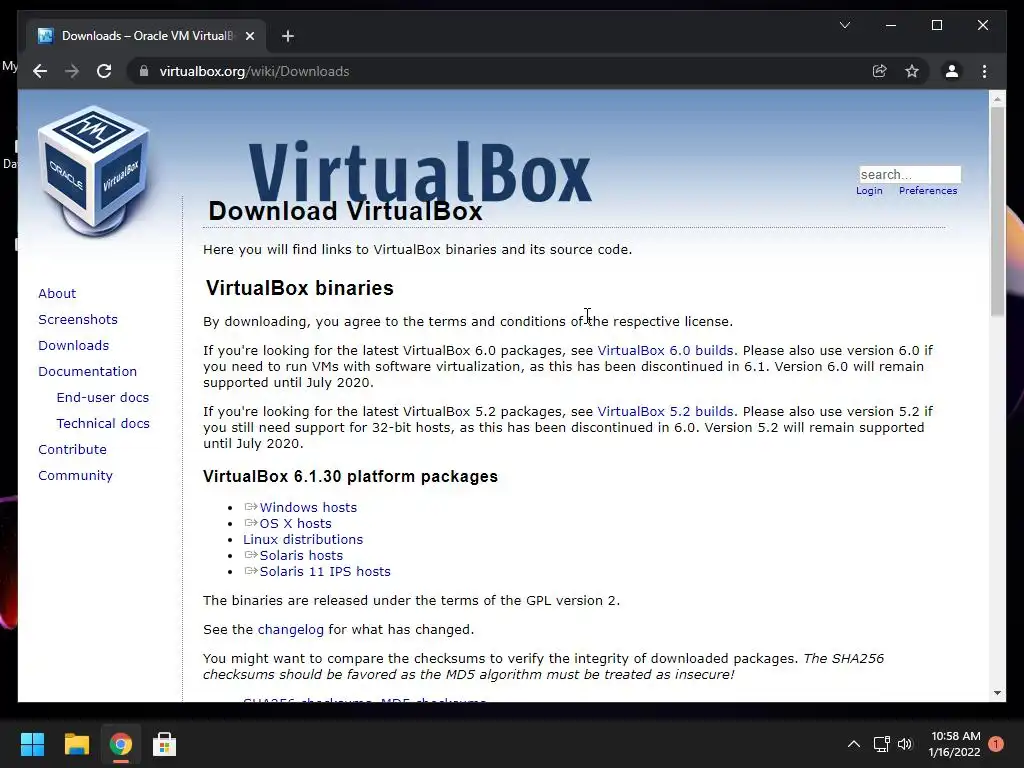
Task: Click the padlock site info icon
Action: tap(144, 71)
